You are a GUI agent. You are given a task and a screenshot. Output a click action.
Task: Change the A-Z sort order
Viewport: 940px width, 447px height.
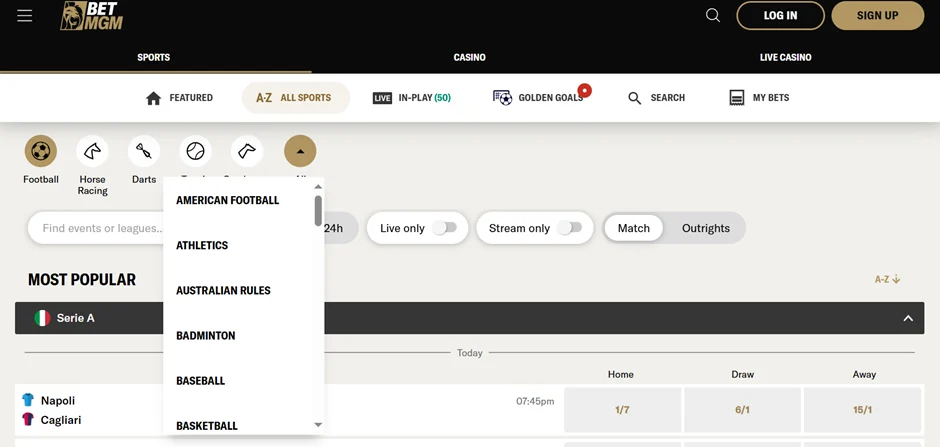[887, 280]
